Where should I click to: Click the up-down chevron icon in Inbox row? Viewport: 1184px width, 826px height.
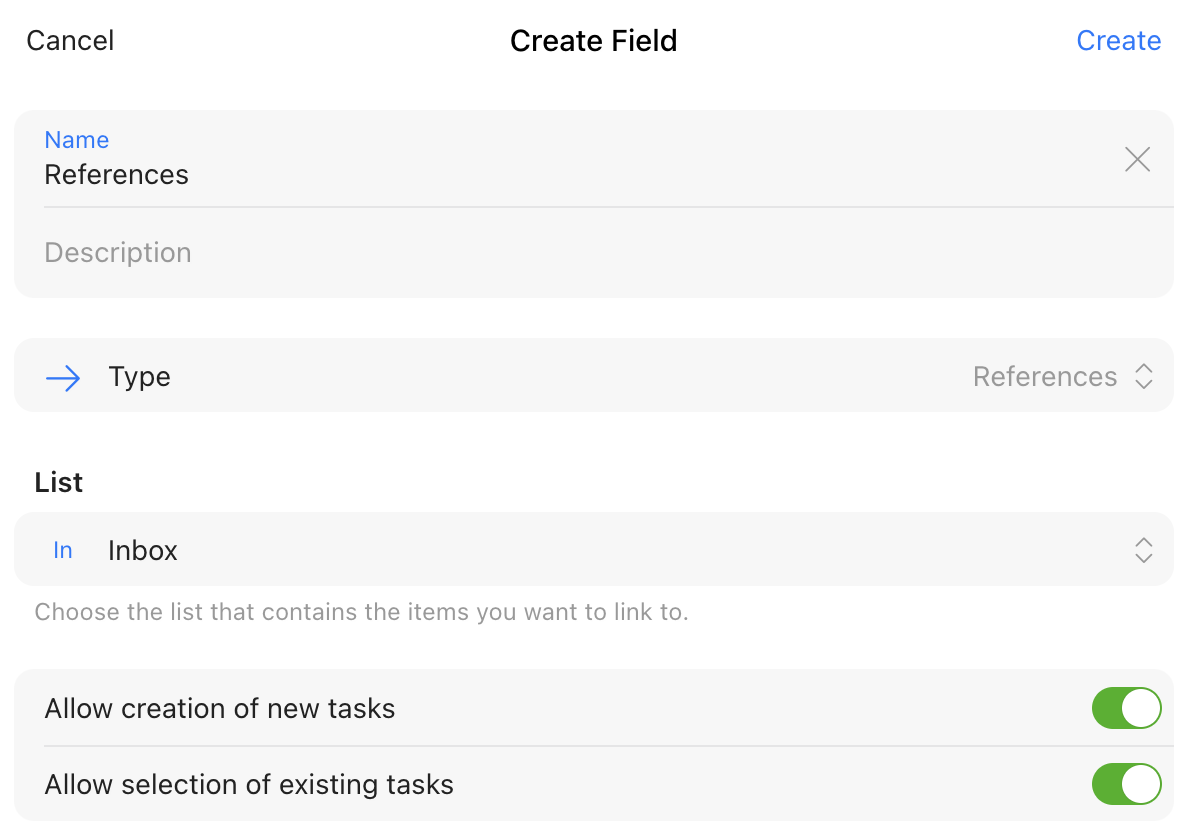pyautogui.click(x=1144, y=550)
